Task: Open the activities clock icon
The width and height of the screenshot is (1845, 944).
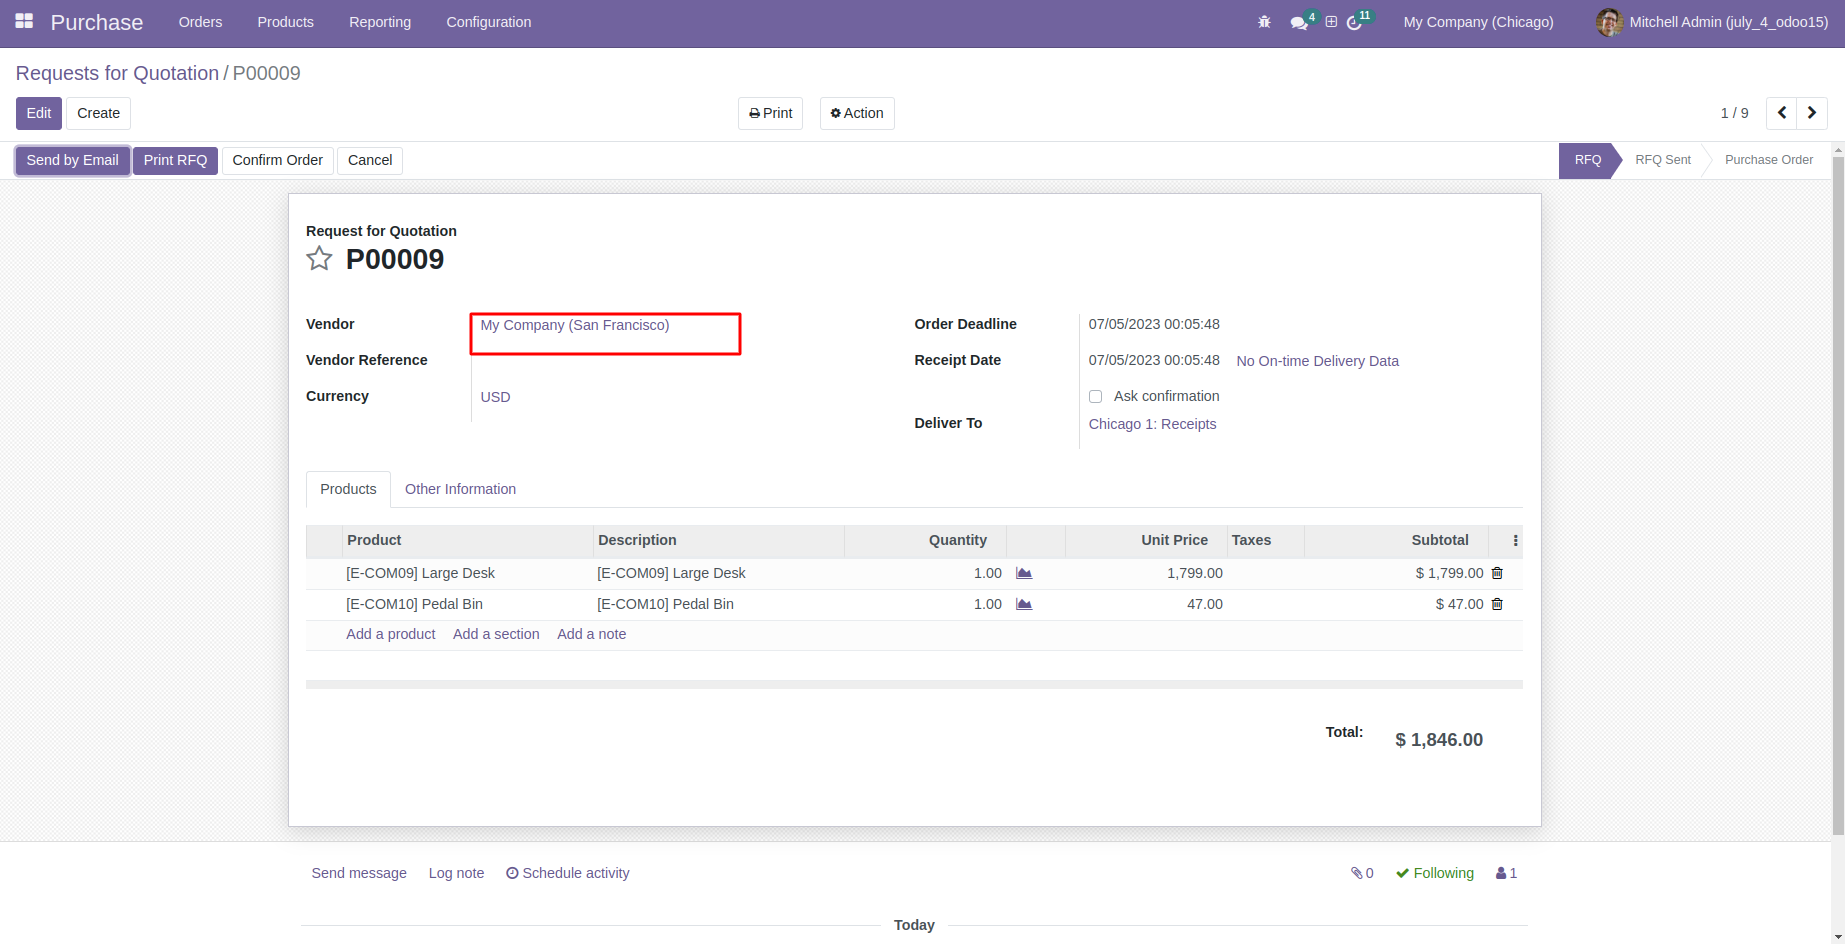Action: 1354,22
